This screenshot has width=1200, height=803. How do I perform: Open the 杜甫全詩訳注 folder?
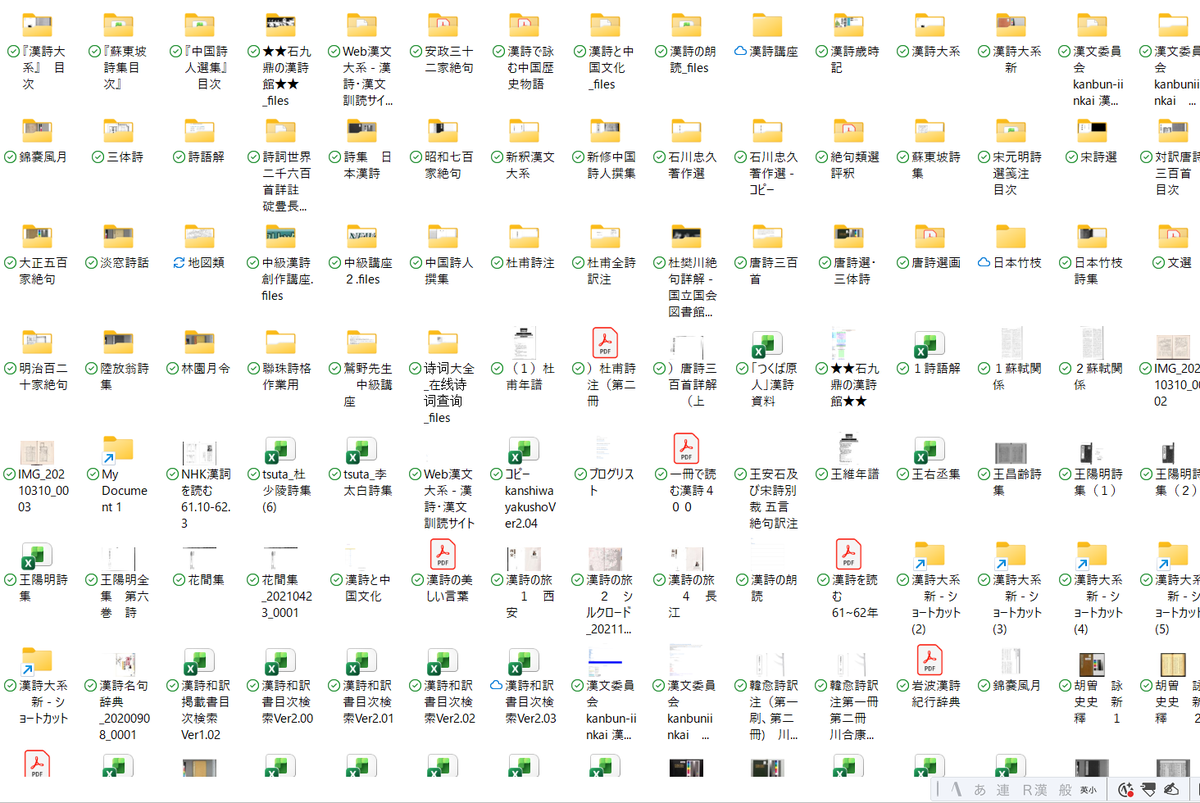click(606, 236)
